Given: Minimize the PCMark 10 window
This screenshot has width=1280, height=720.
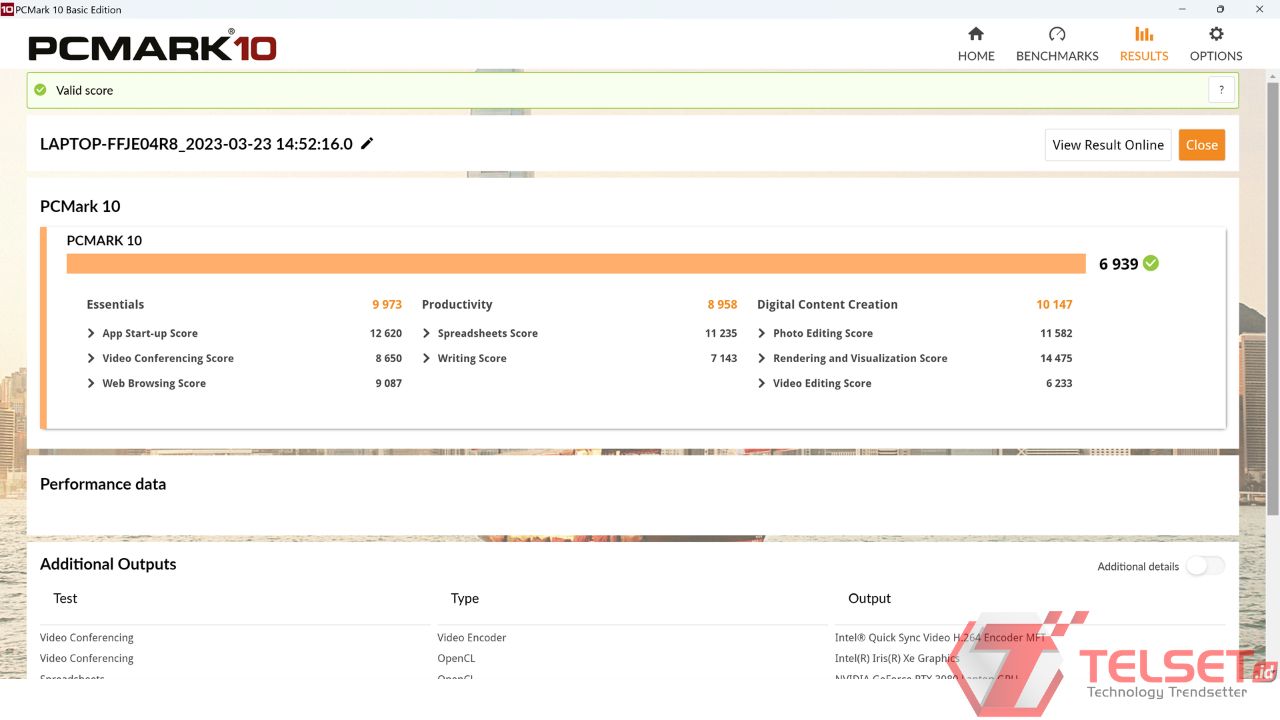Looking at the screenshot, I should click(1181, 9).
